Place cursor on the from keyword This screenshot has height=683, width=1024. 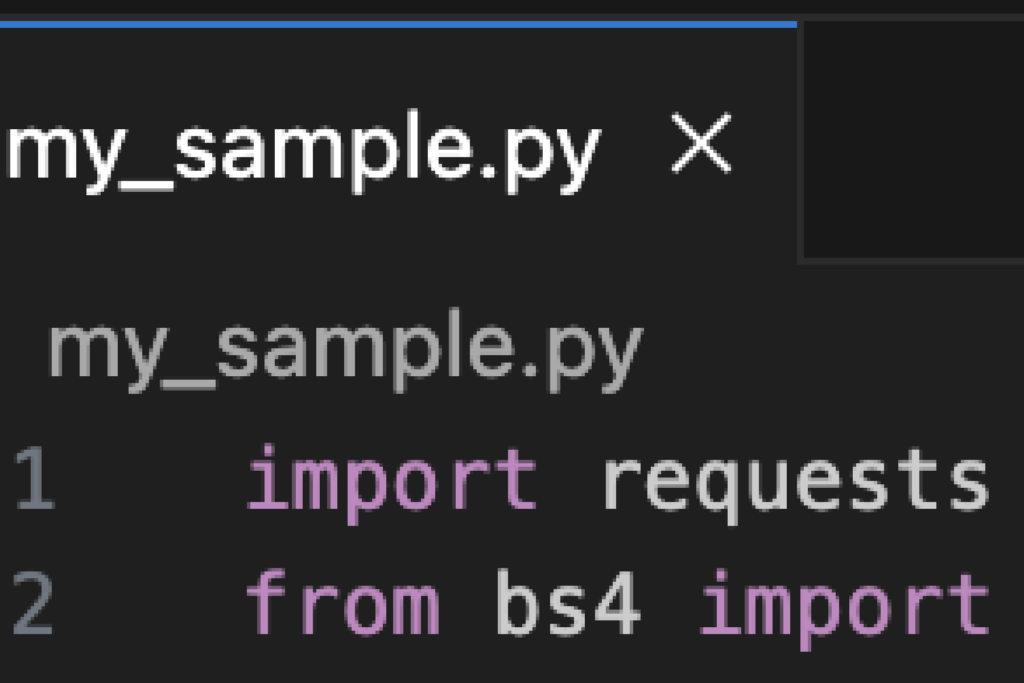342,602
